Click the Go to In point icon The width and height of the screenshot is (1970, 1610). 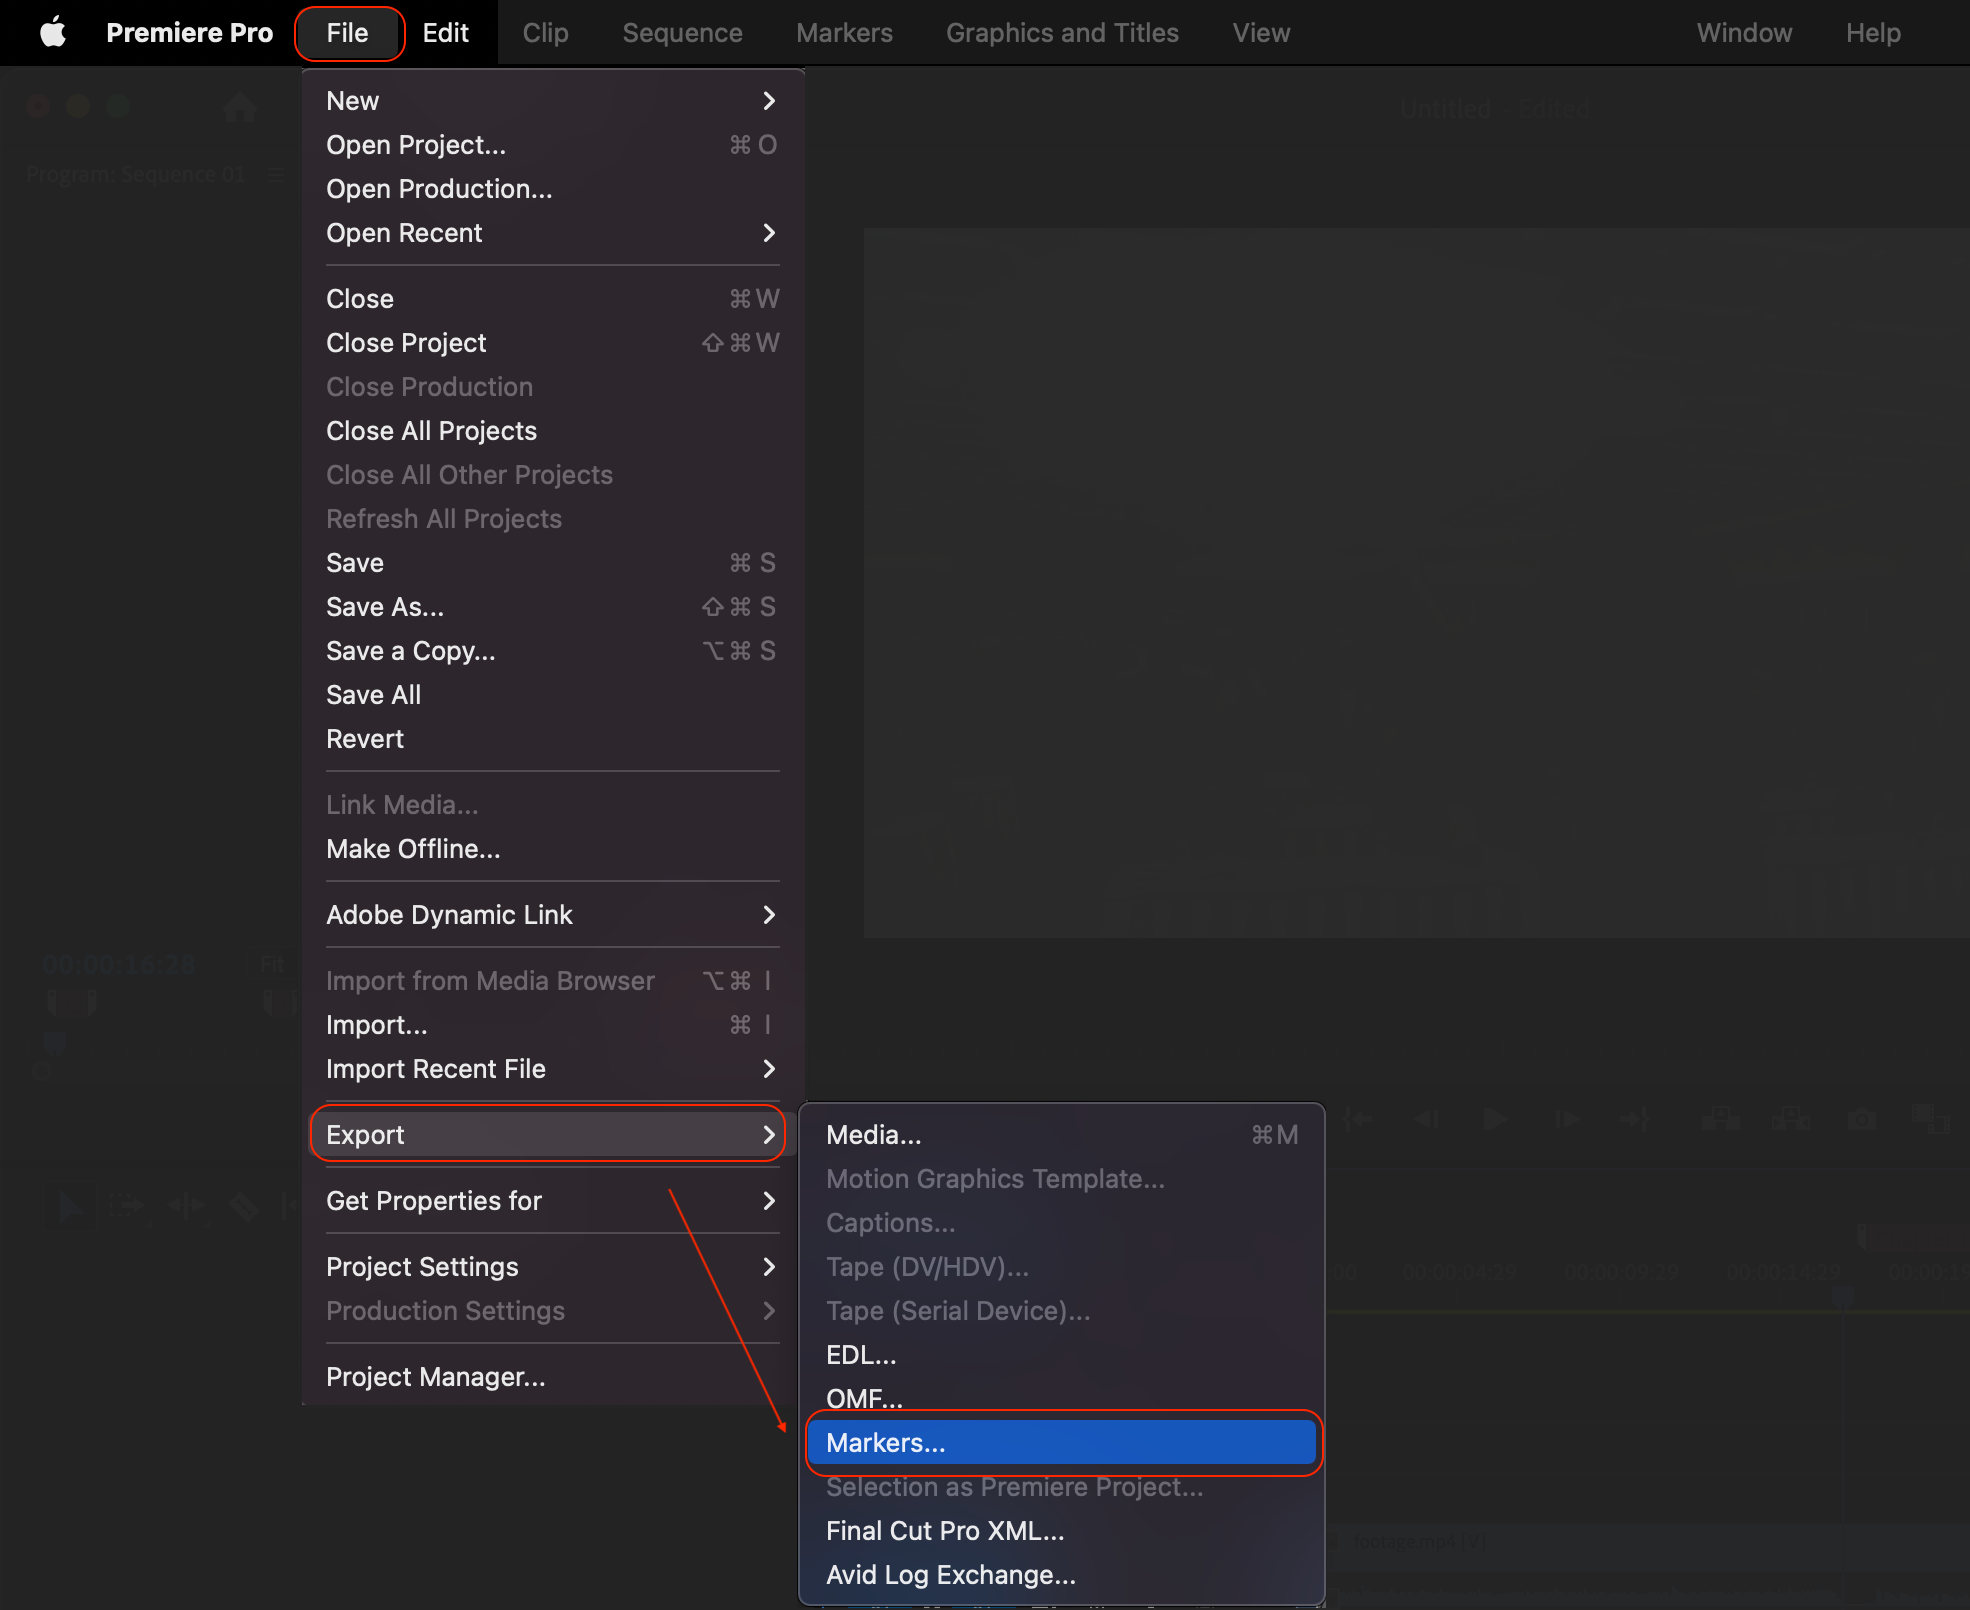pos(1360,1119)
